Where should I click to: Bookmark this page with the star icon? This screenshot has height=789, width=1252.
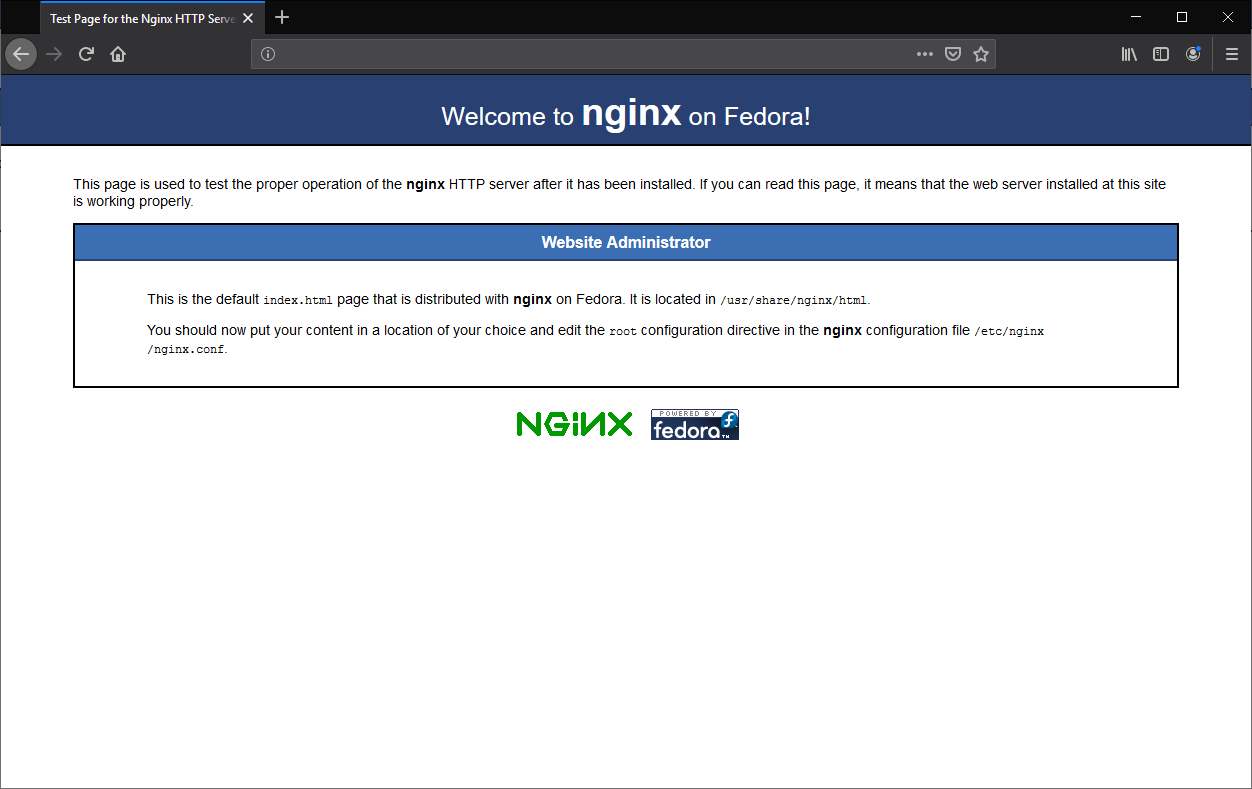(x=981, y=54)
